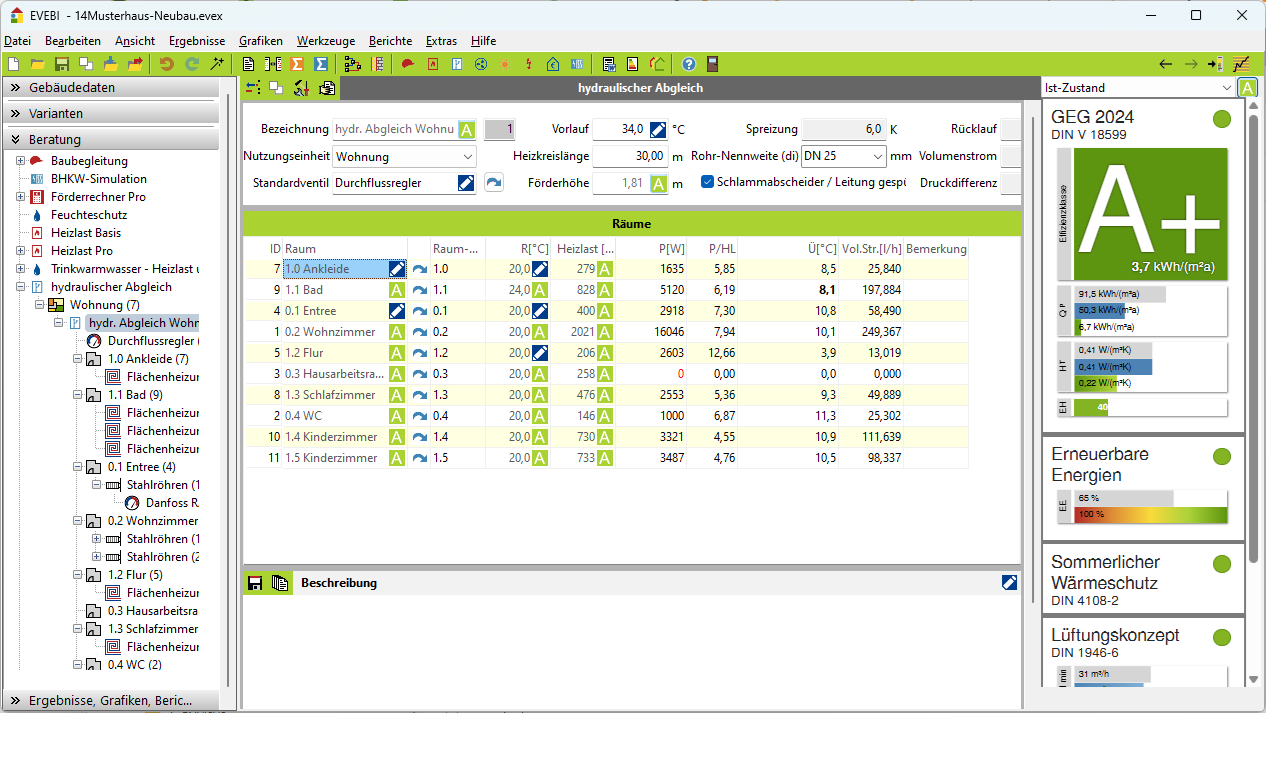Image resolution: width=1266 pixels, height=766 pixels.
Task: Click the undo arrow icon
Action: pyautogui.click(x=166, y=64)
